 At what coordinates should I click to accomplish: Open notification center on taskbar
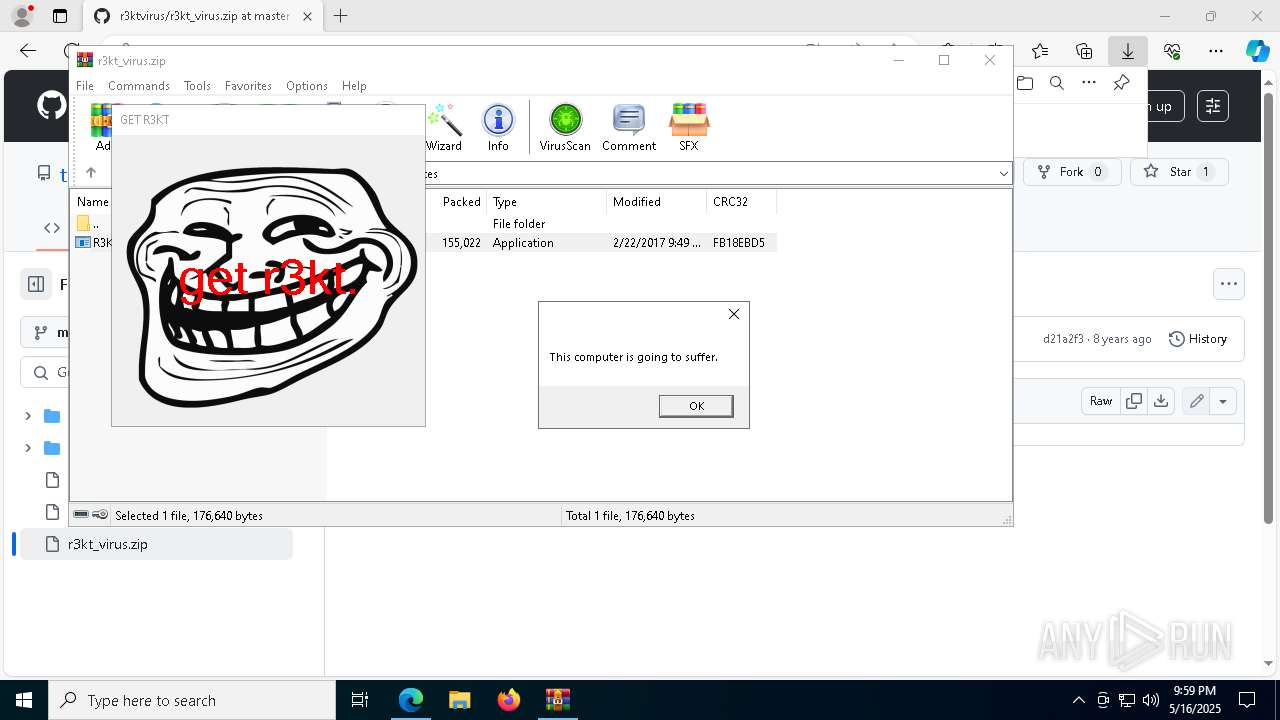pos(1247,700)
